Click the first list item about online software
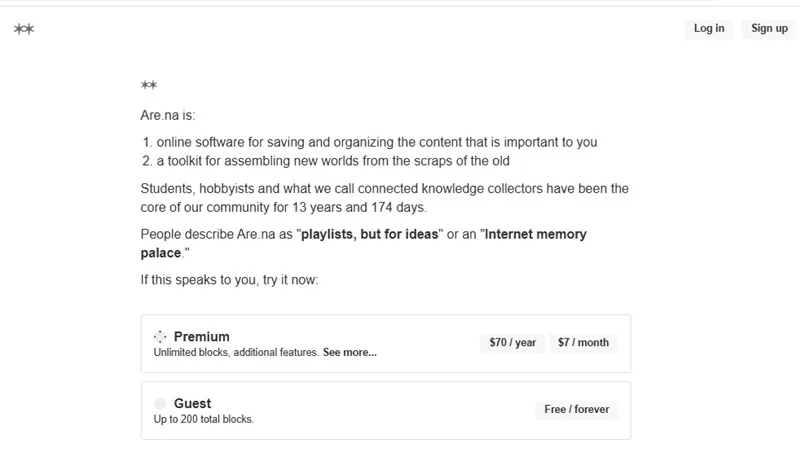Image resolution: width=800 pixels, height=470 pixels. 377,142
